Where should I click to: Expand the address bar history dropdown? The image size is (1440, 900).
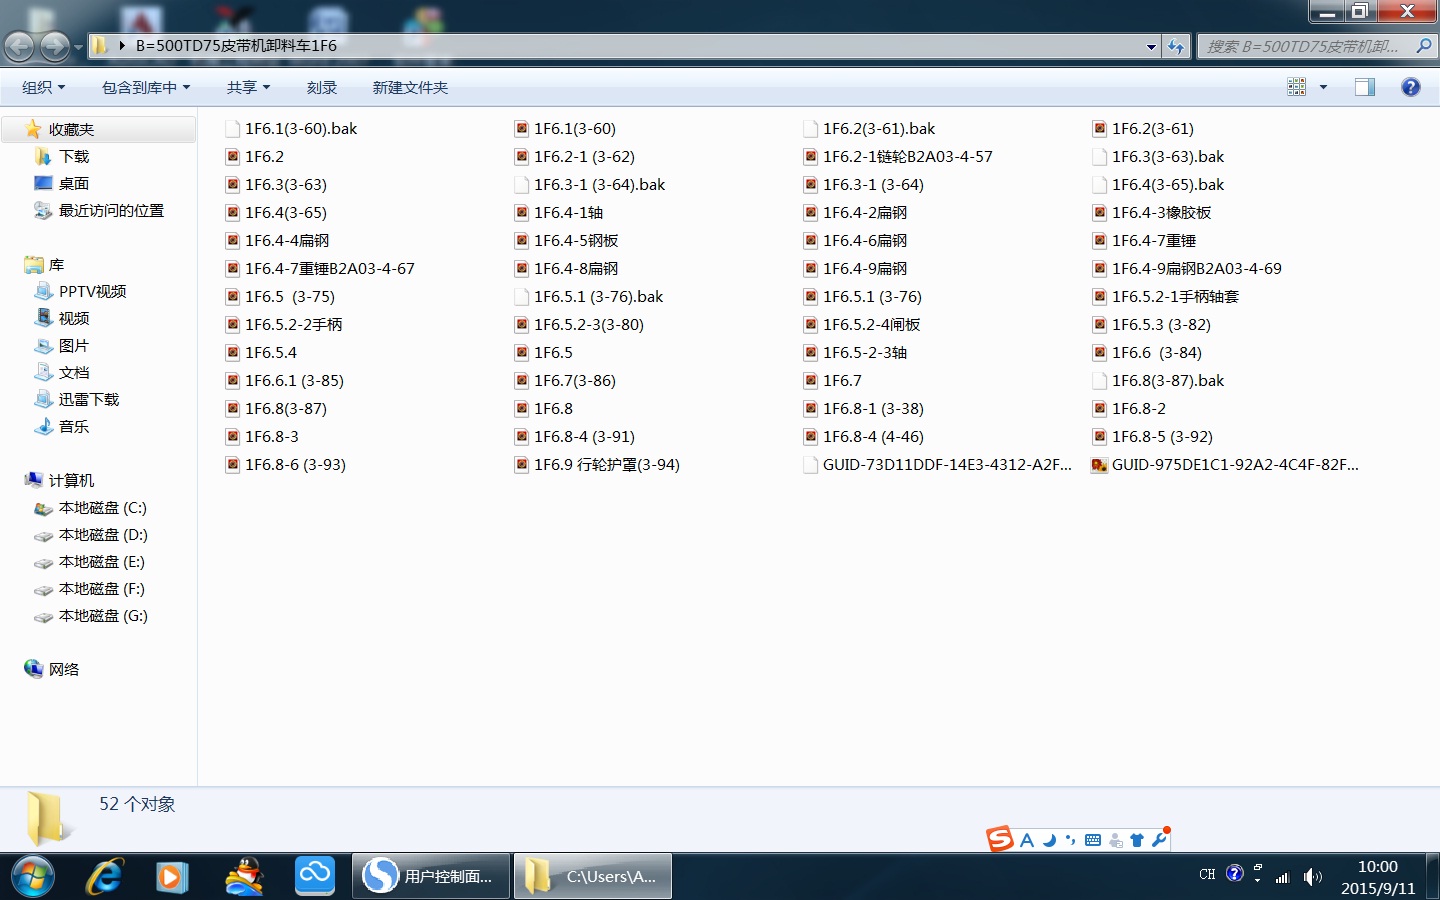click(x=1151, y=46)
